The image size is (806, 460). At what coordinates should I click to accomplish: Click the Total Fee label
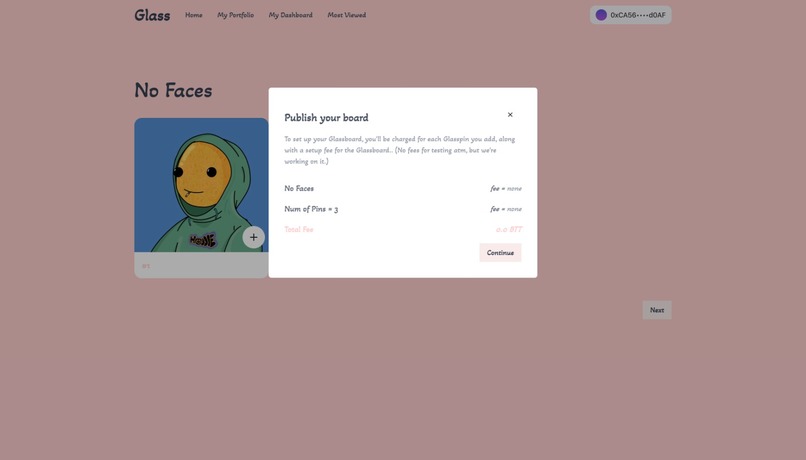(x=299, y=229)
